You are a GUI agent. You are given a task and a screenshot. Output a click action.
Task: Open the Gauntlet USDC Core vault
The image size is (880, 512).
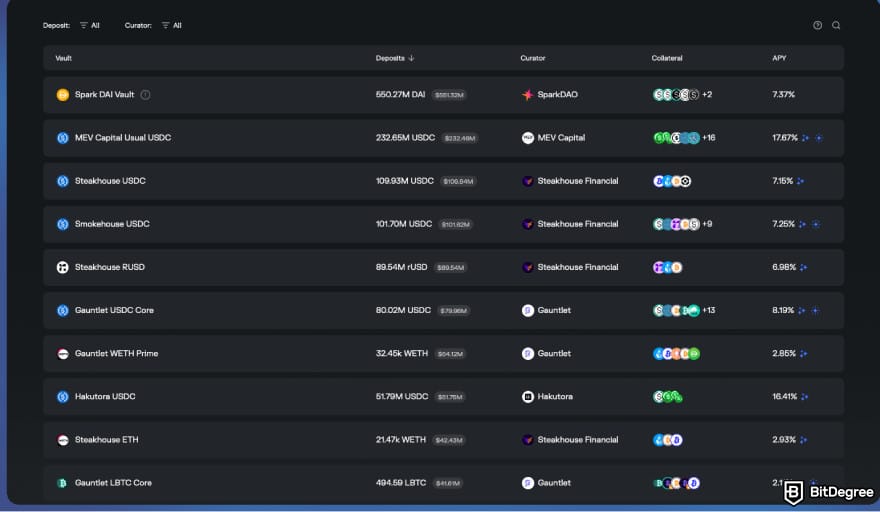click(443, 310)
